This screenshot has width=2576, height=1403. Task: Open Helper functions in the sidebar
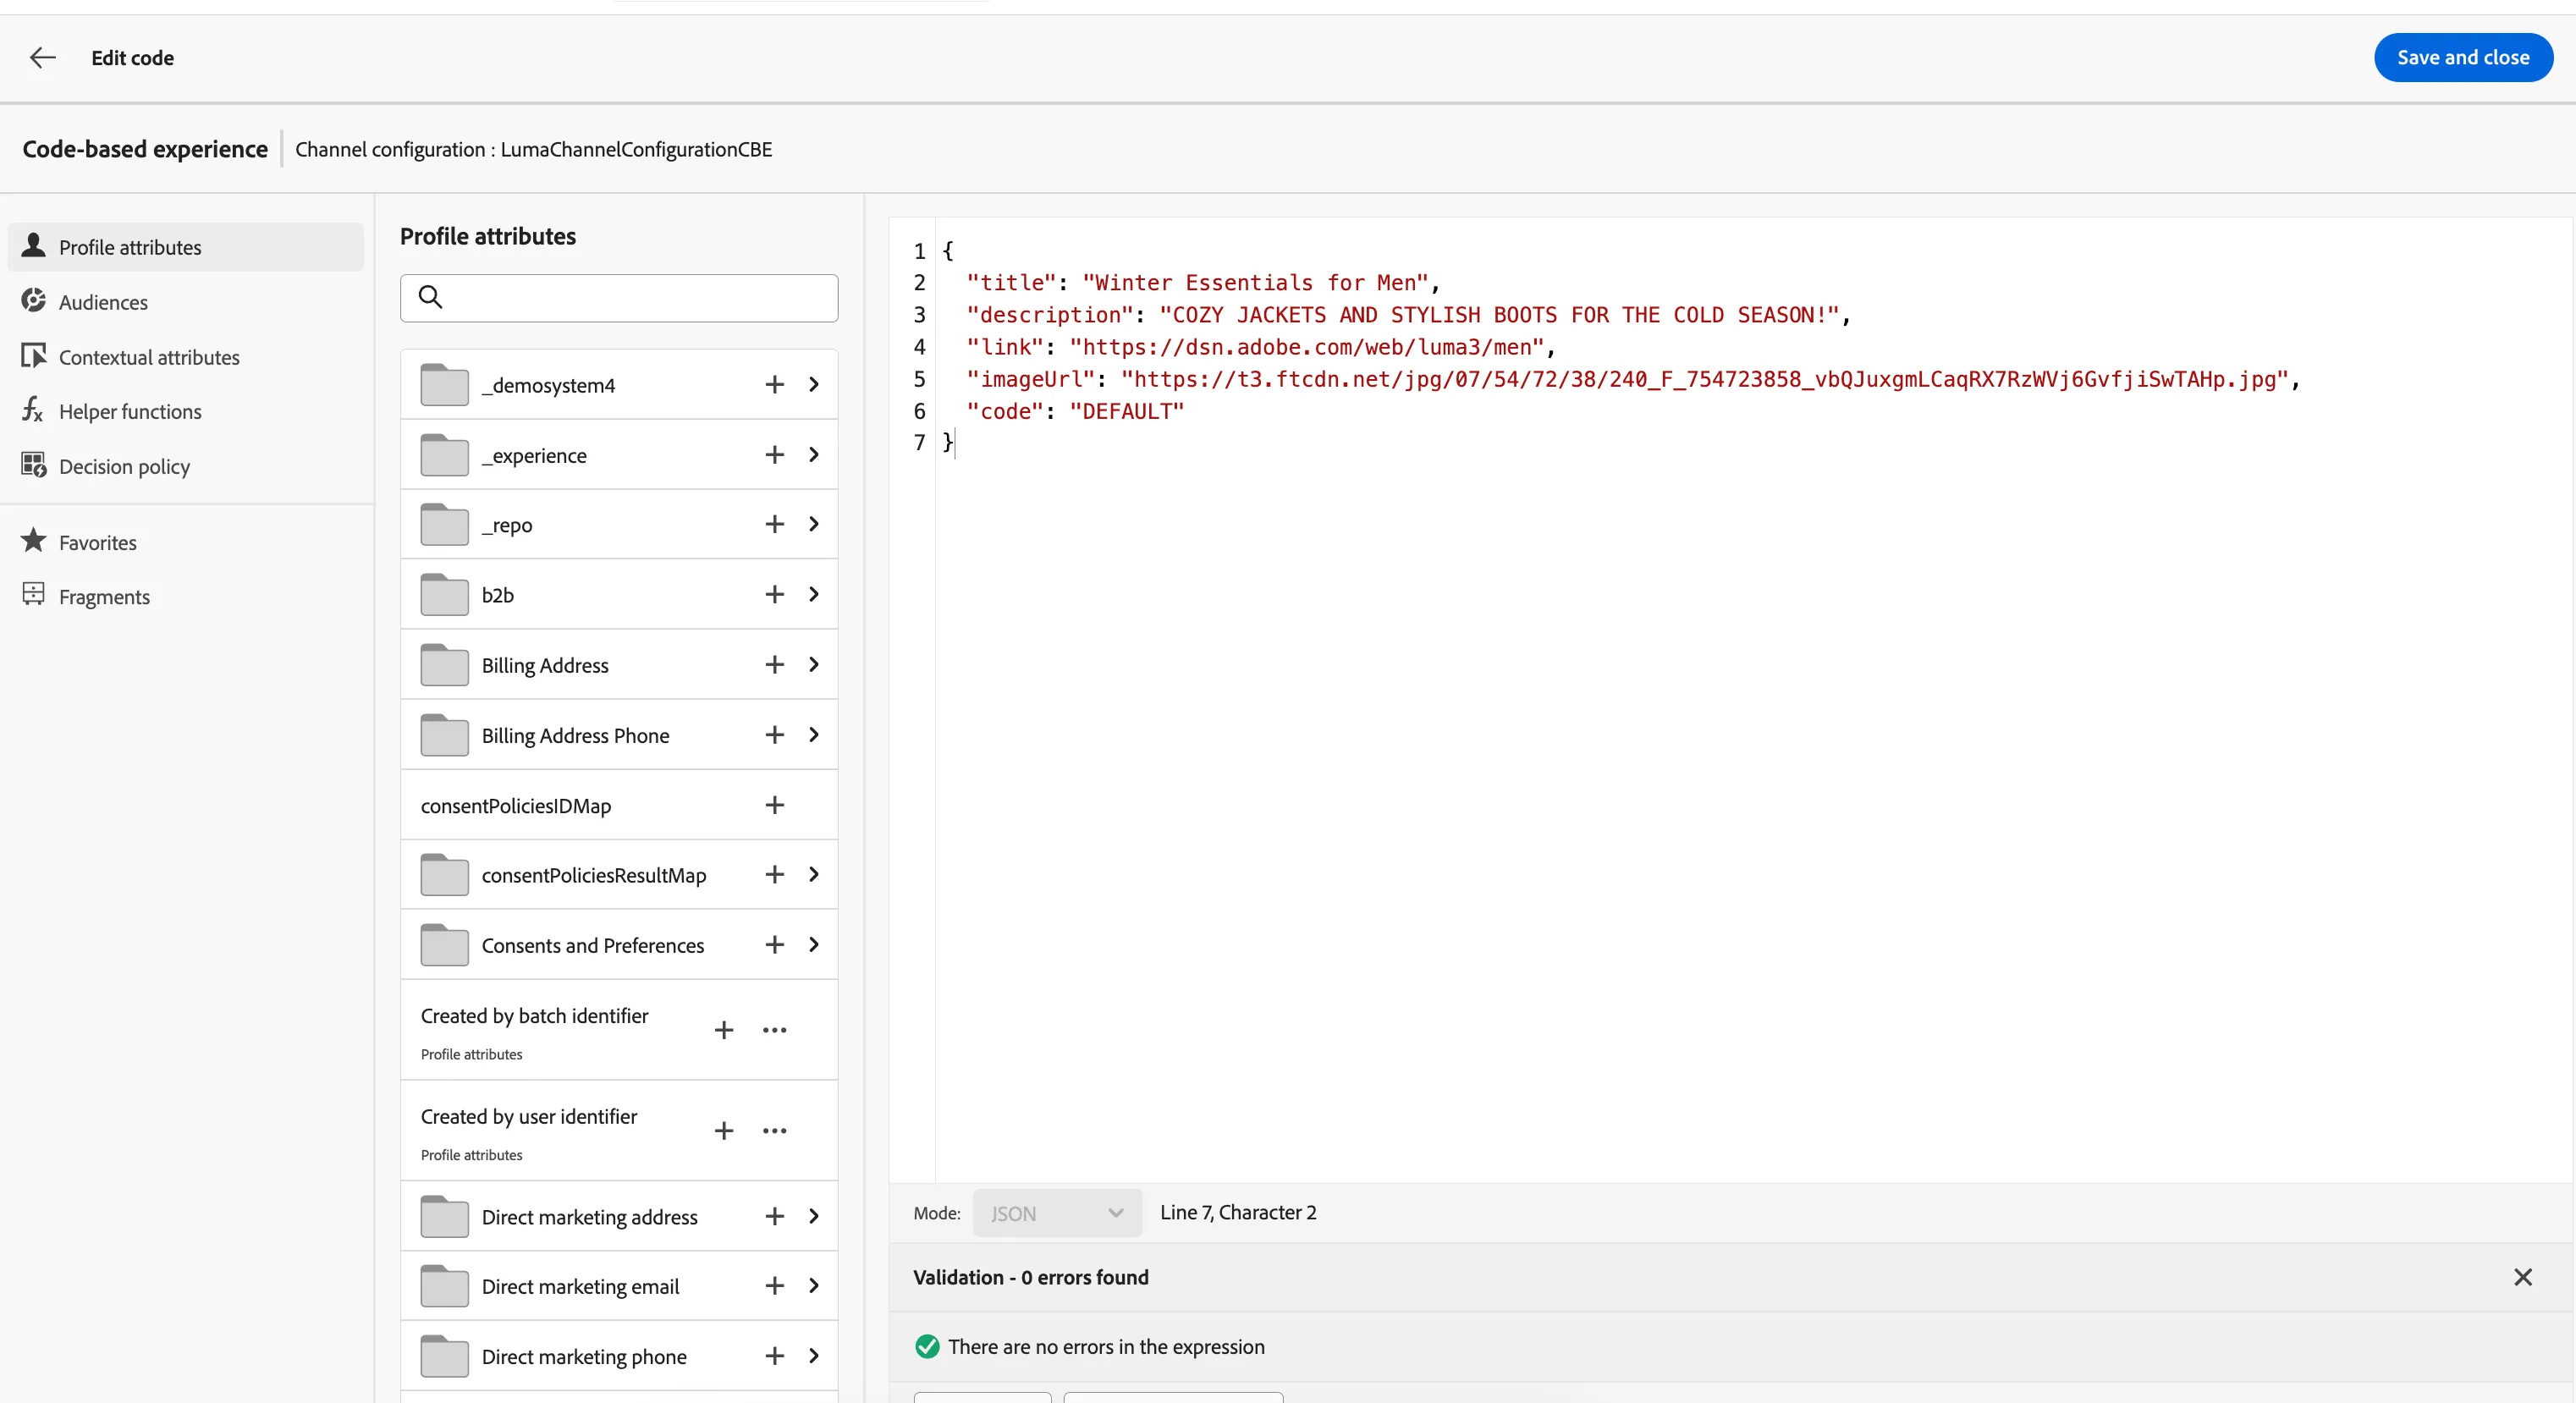click(186, 411)
